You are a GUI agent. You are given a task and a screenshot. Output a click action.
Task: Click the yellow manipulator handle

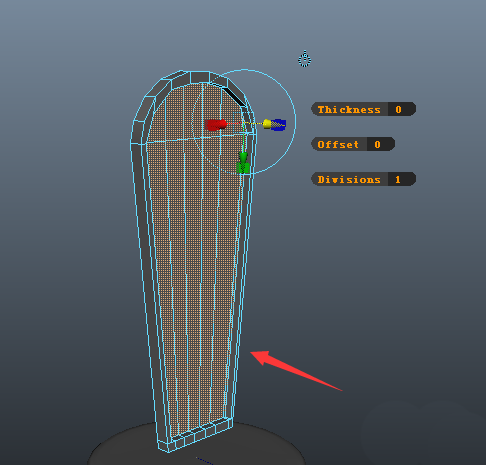click(267, 124)
